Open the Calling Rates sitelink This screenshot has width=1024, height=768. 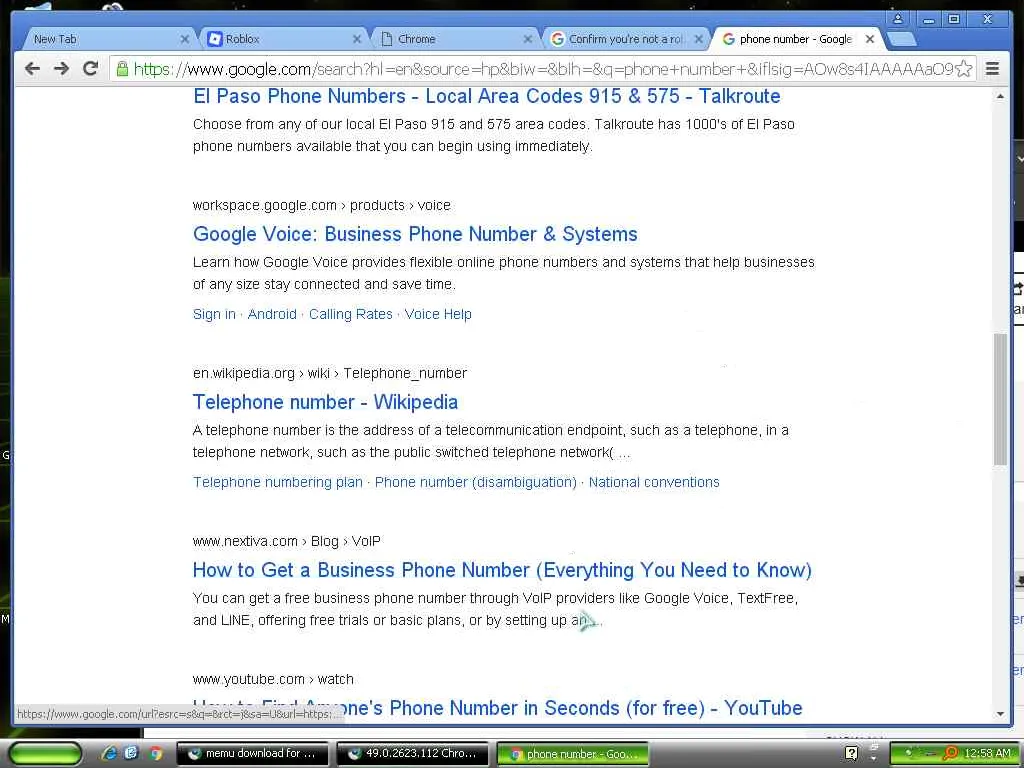pos(351,314)
